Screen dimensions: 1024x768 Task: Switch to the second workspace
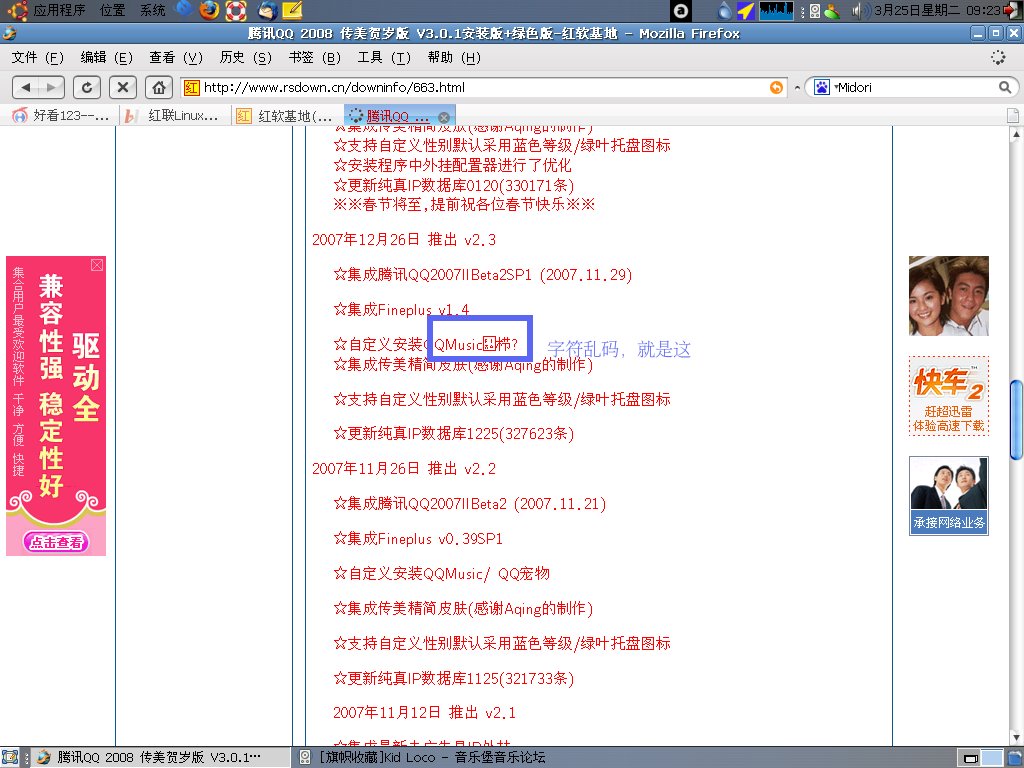click(992, 758)
